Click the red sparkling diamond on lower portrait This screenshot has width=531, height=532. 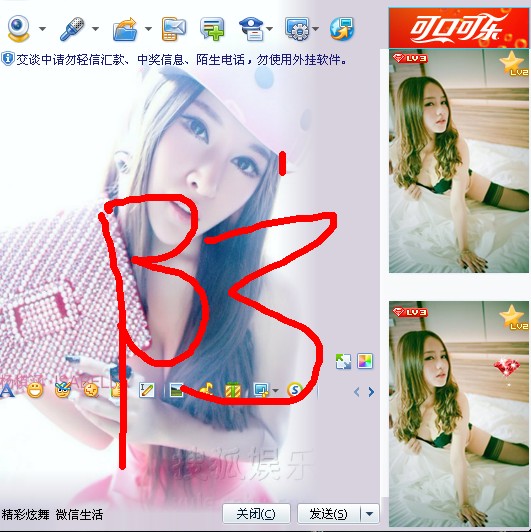(507, 368)
